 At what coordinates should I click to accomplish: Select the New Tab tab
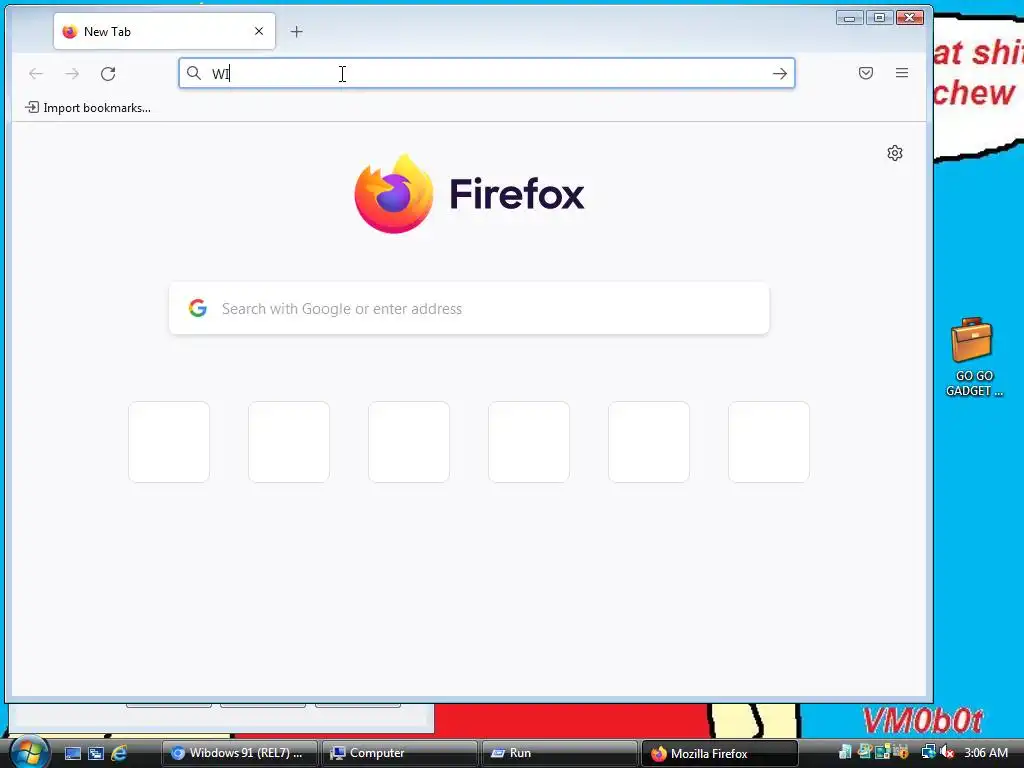(164, 31)
